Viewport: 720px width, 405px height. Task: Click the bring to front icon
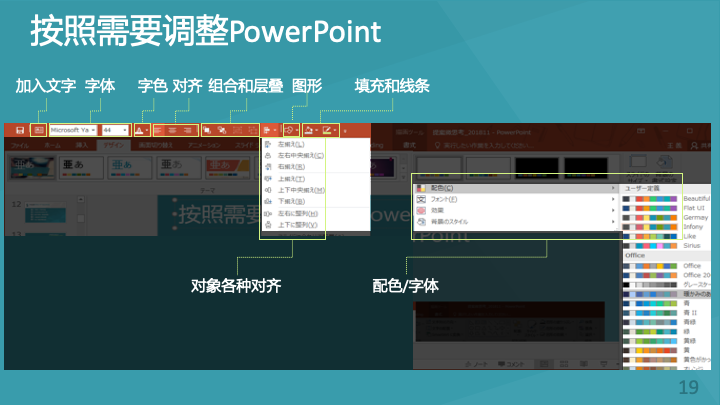[x=207, y=130]
